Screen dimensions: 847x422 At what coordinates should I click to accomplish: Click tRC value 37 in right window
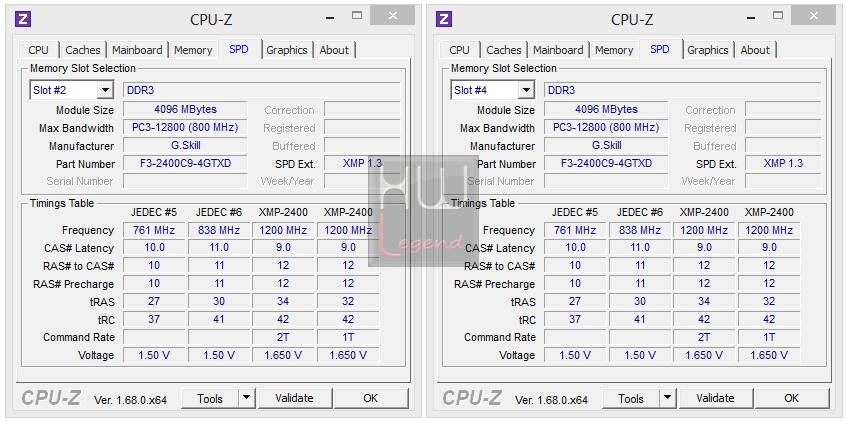(x=575, y=319)
